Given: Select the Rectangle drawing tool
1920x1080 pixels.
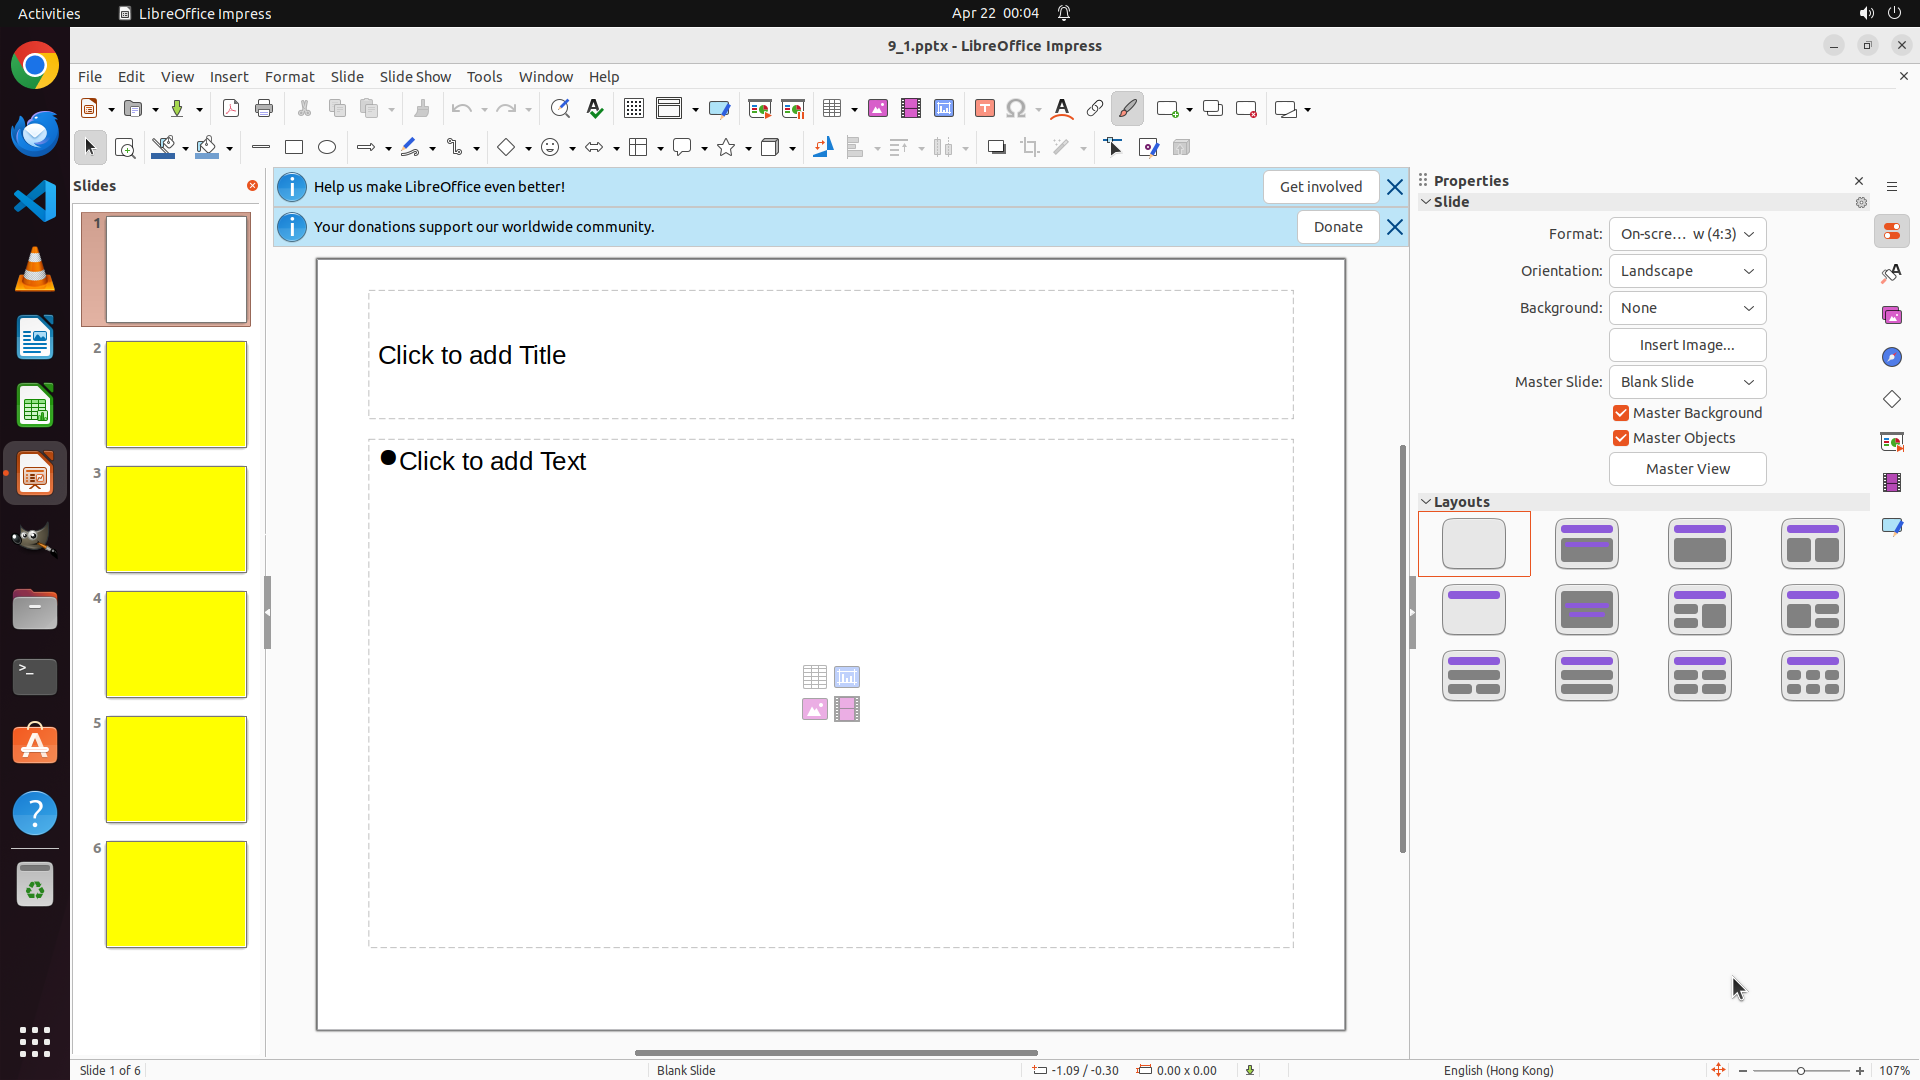Looking at the screenshot, I should (x=294, y=148).
